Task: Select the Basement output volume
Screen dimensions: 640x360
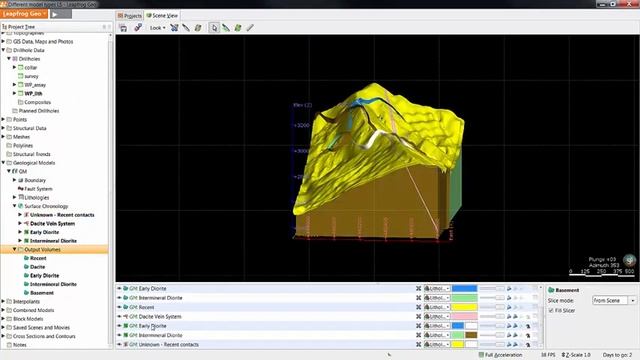Action: (x=42, y=293)
